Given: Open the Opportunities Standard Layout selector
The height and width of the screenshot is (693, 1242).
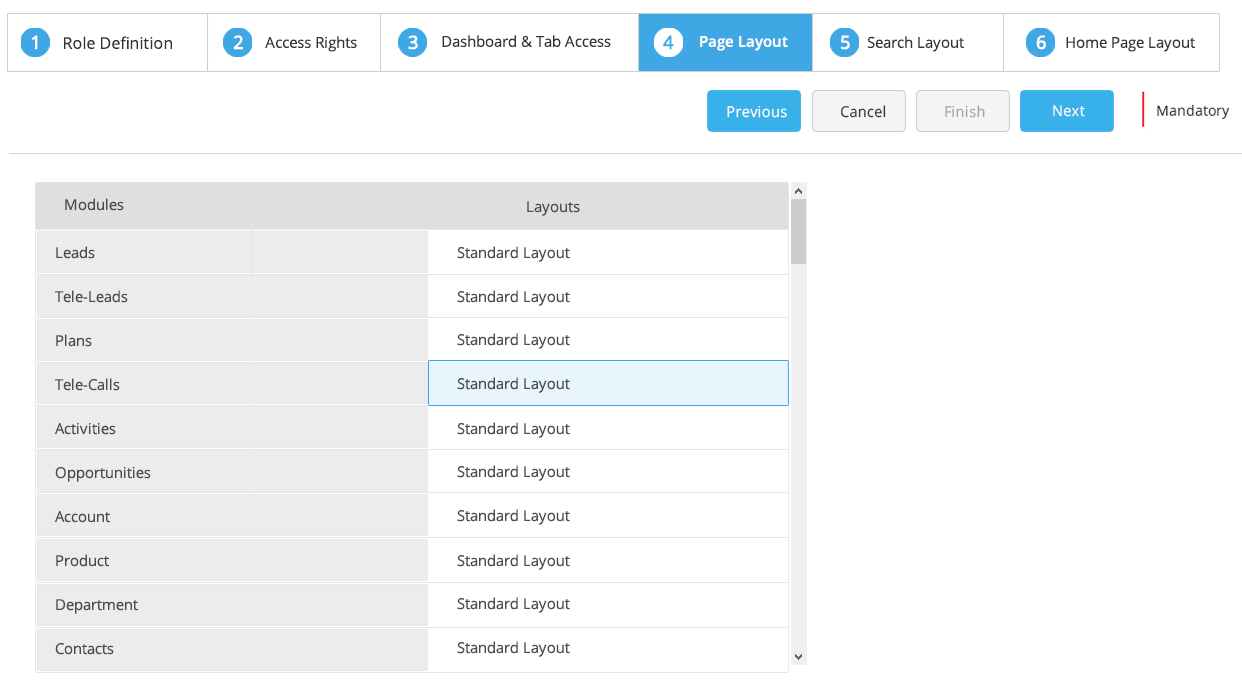Looking at the screenshot, I should (x=608, y=471).
